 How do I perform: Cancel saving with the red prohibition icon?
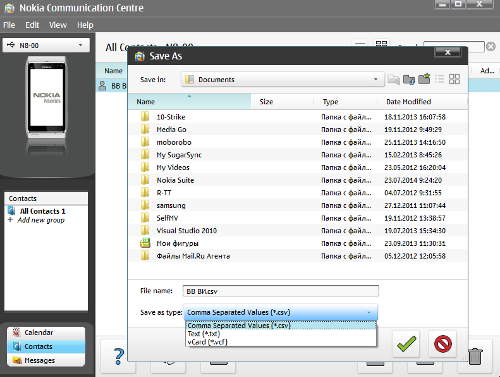point(443,344)
